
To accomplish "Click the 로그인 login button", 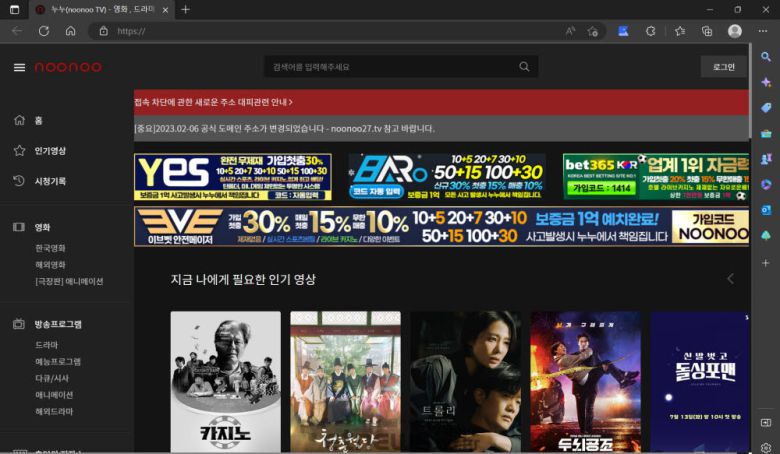I will (x=723, y=67).
